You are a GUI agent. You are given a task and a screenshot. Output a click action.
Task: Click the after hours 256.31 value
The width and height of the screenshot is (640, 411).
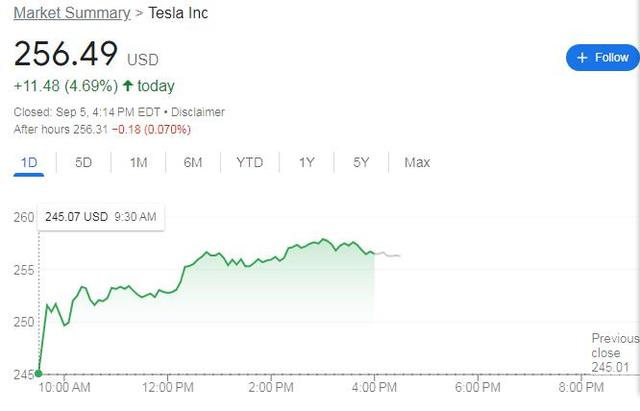click(90, 129)
